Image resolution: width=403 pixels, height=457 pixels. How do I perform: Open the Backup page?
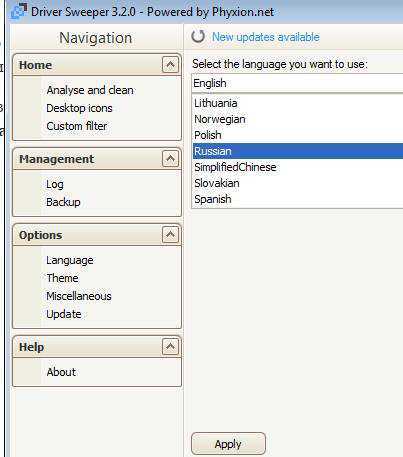(x=63, y=202)
